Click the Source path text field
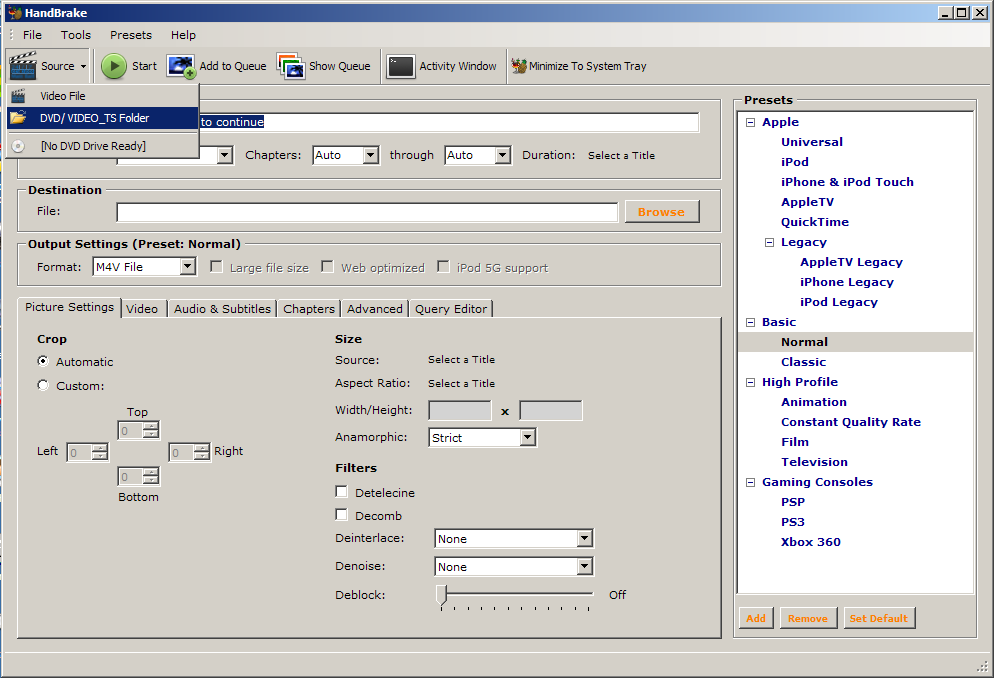 pyautogui.click(x=449, y=122)
